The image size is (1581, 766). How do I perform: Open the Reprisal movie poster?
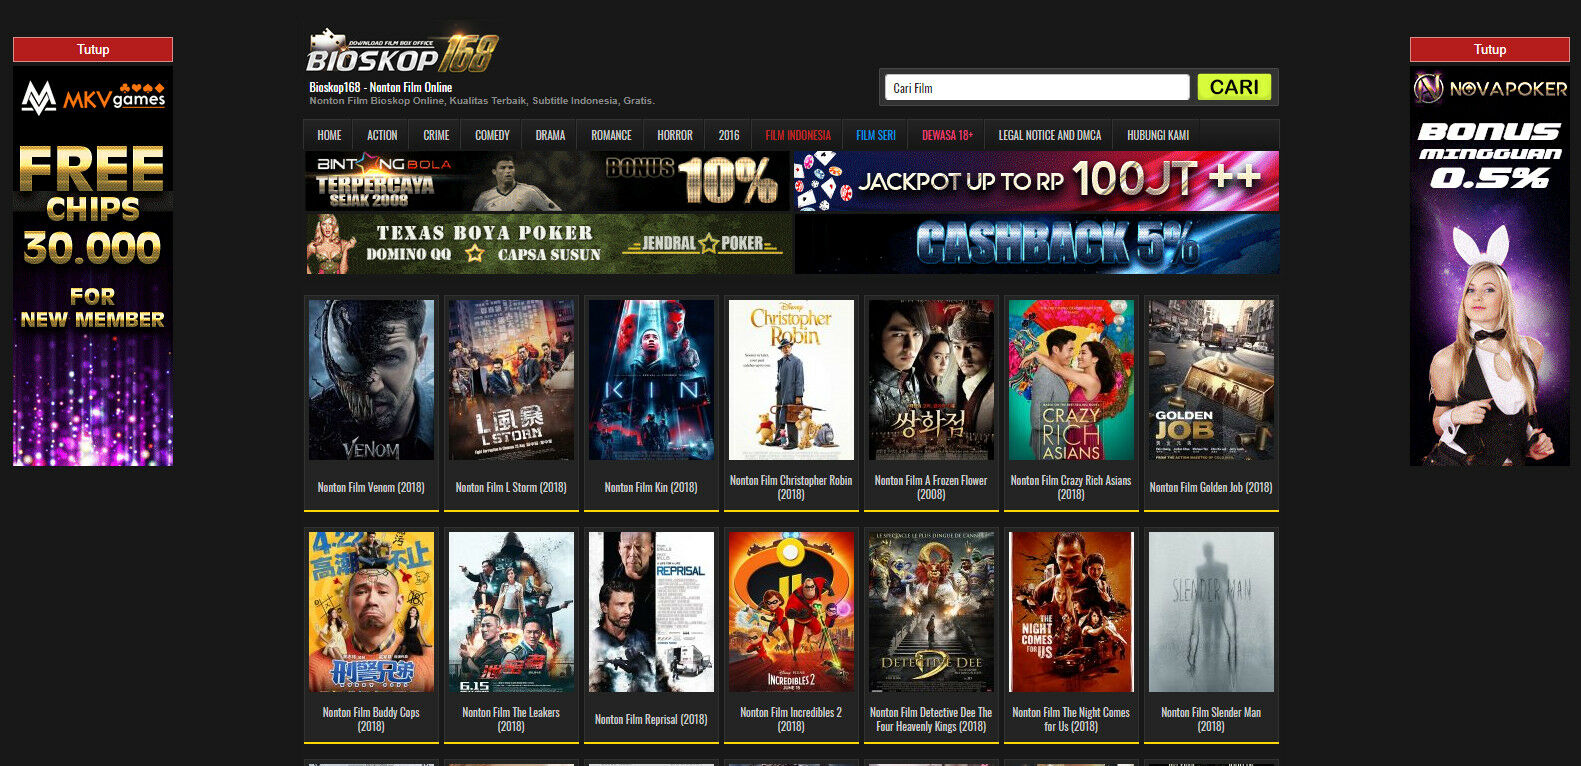(x=651, y=612)
